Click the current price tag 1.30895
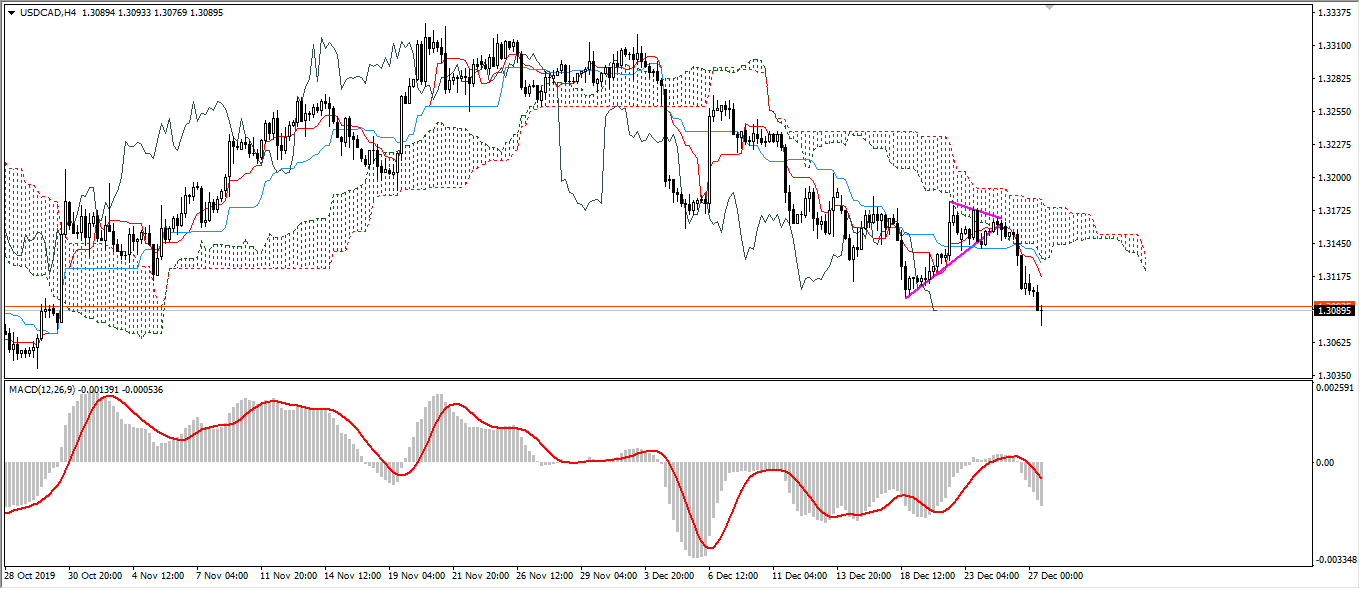This screenshot has width=1360, height=589. click(x=1336, y=311)
